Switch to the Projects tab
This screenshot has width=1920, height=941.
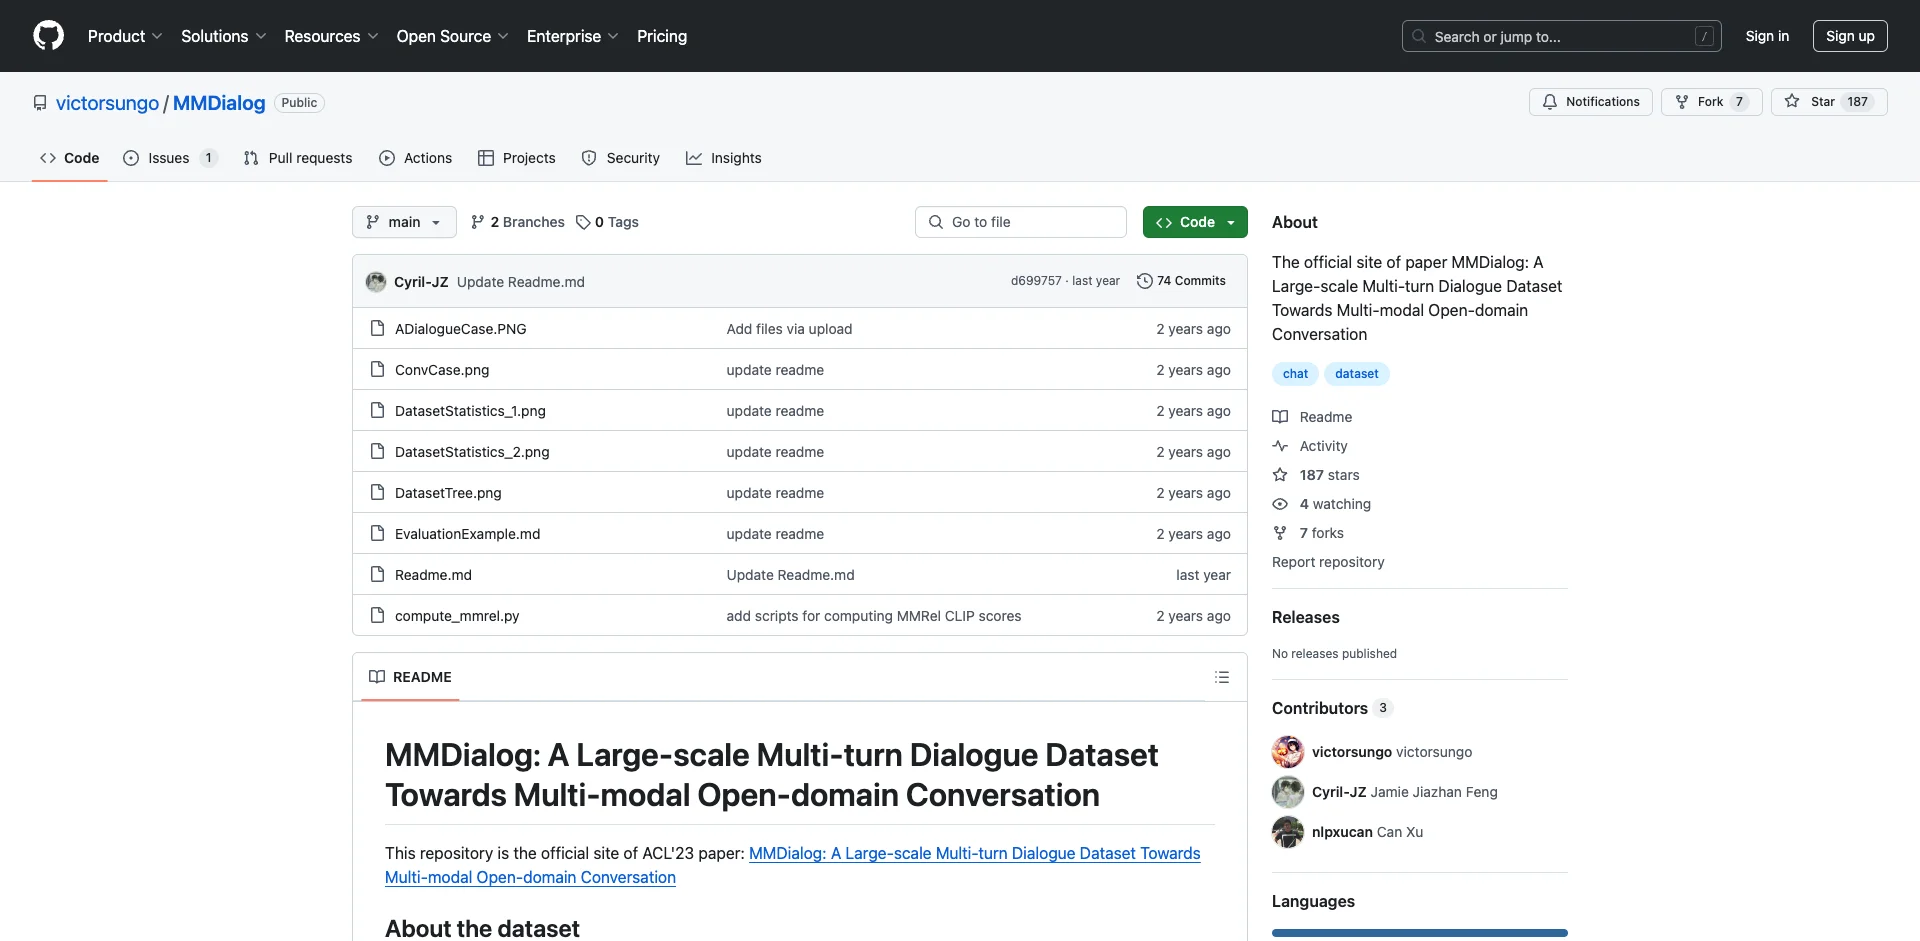(x=517, y=158)
